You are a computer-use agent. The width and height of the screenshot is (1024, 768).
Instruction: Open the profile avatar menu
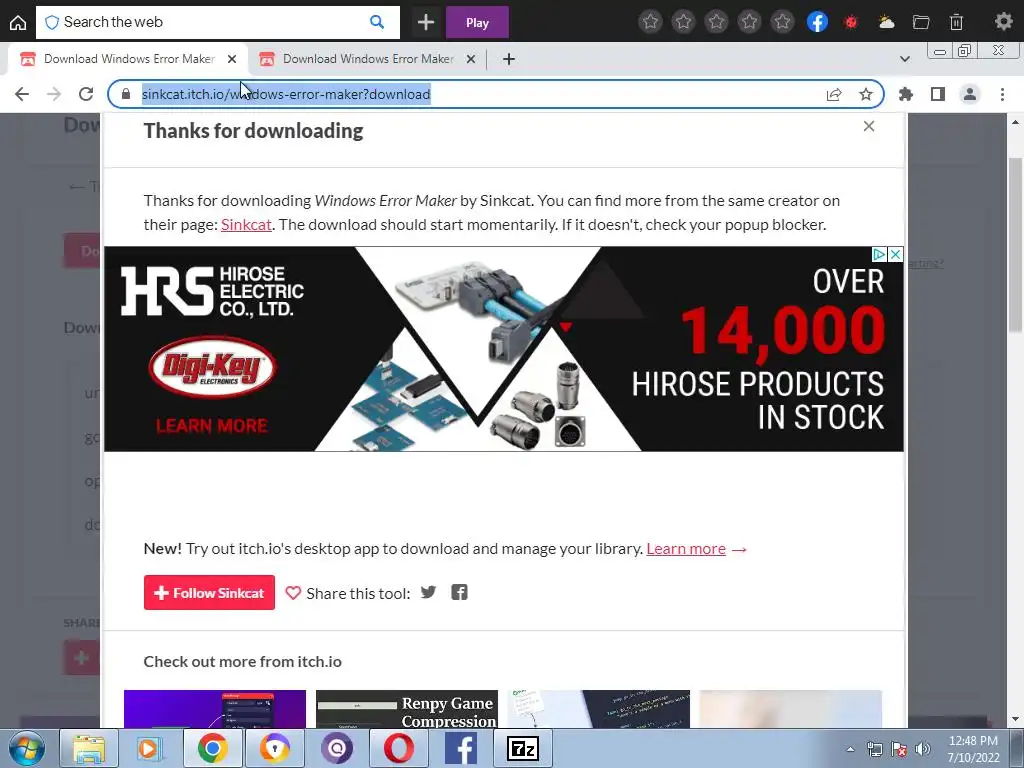[970, 94]
